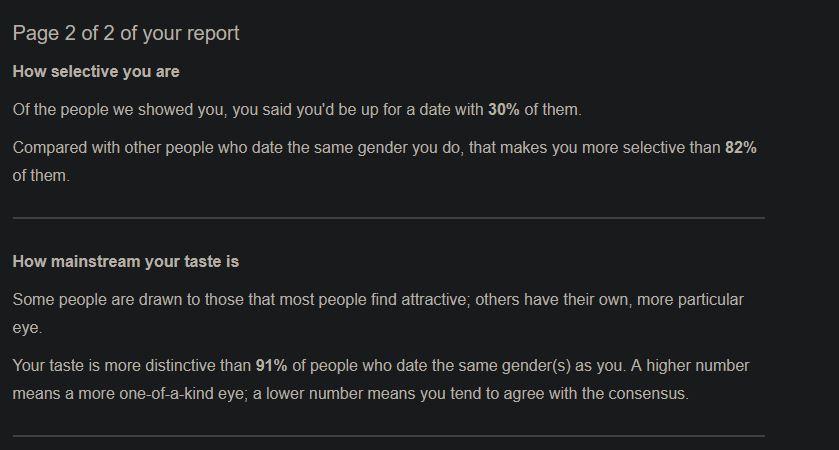This screenshot has width=839, height=450.
Task: Click the divider line below the mainstream taste section
Action: (388, 436)
